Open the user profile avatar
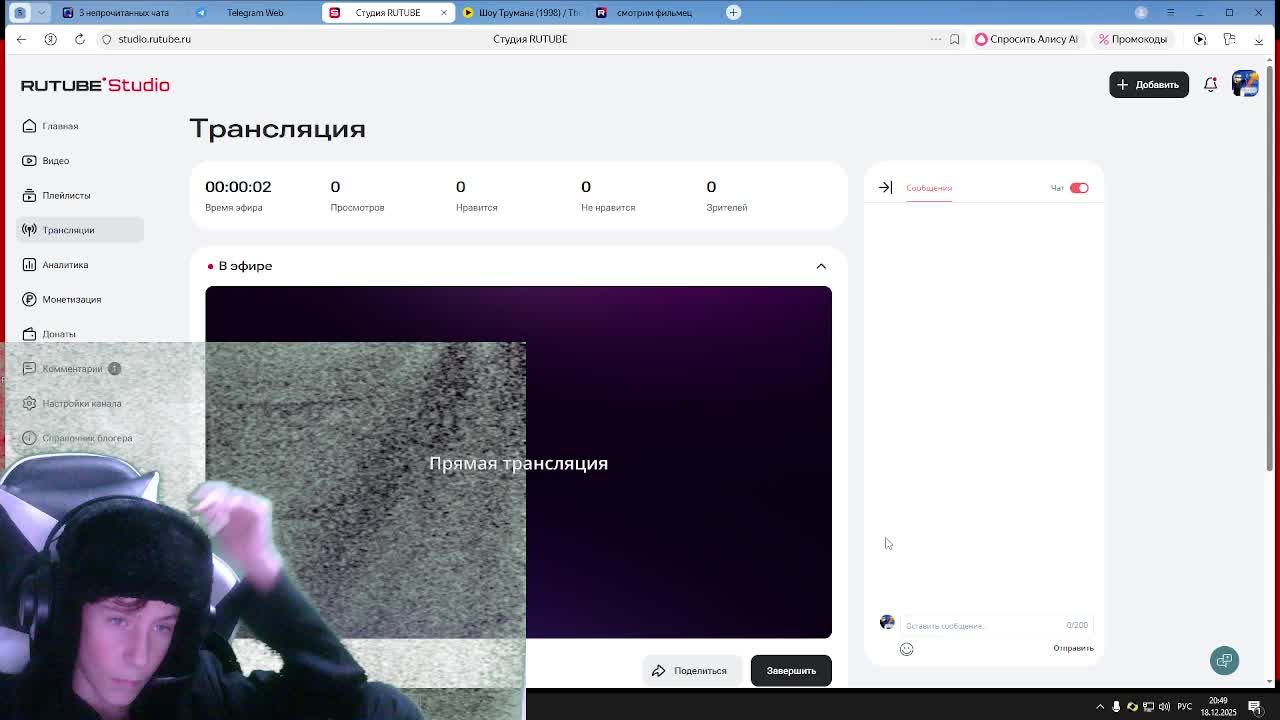 click(x=1245, y=84)
